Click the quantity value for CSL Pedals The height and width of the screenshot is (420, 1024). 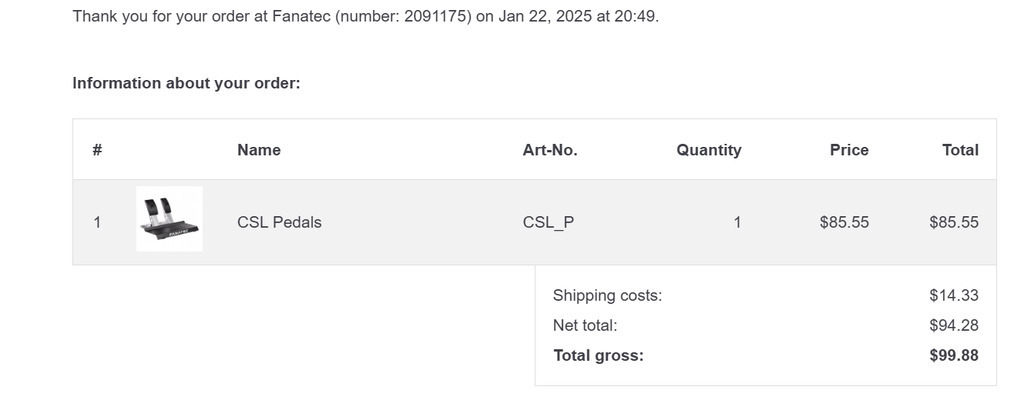(737, 222)
